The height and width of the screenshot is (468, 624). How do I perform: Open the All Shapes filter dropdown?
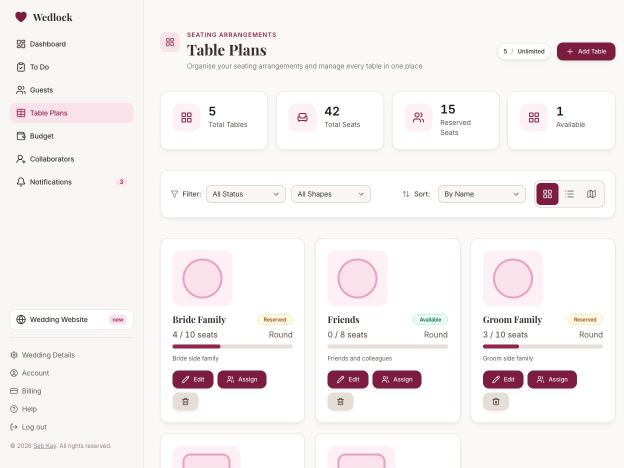(331, 194)
